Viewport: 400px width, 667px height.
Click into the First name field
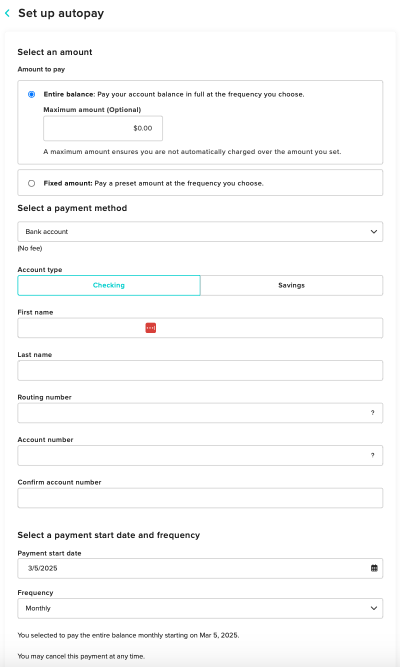tap(200, 328)
